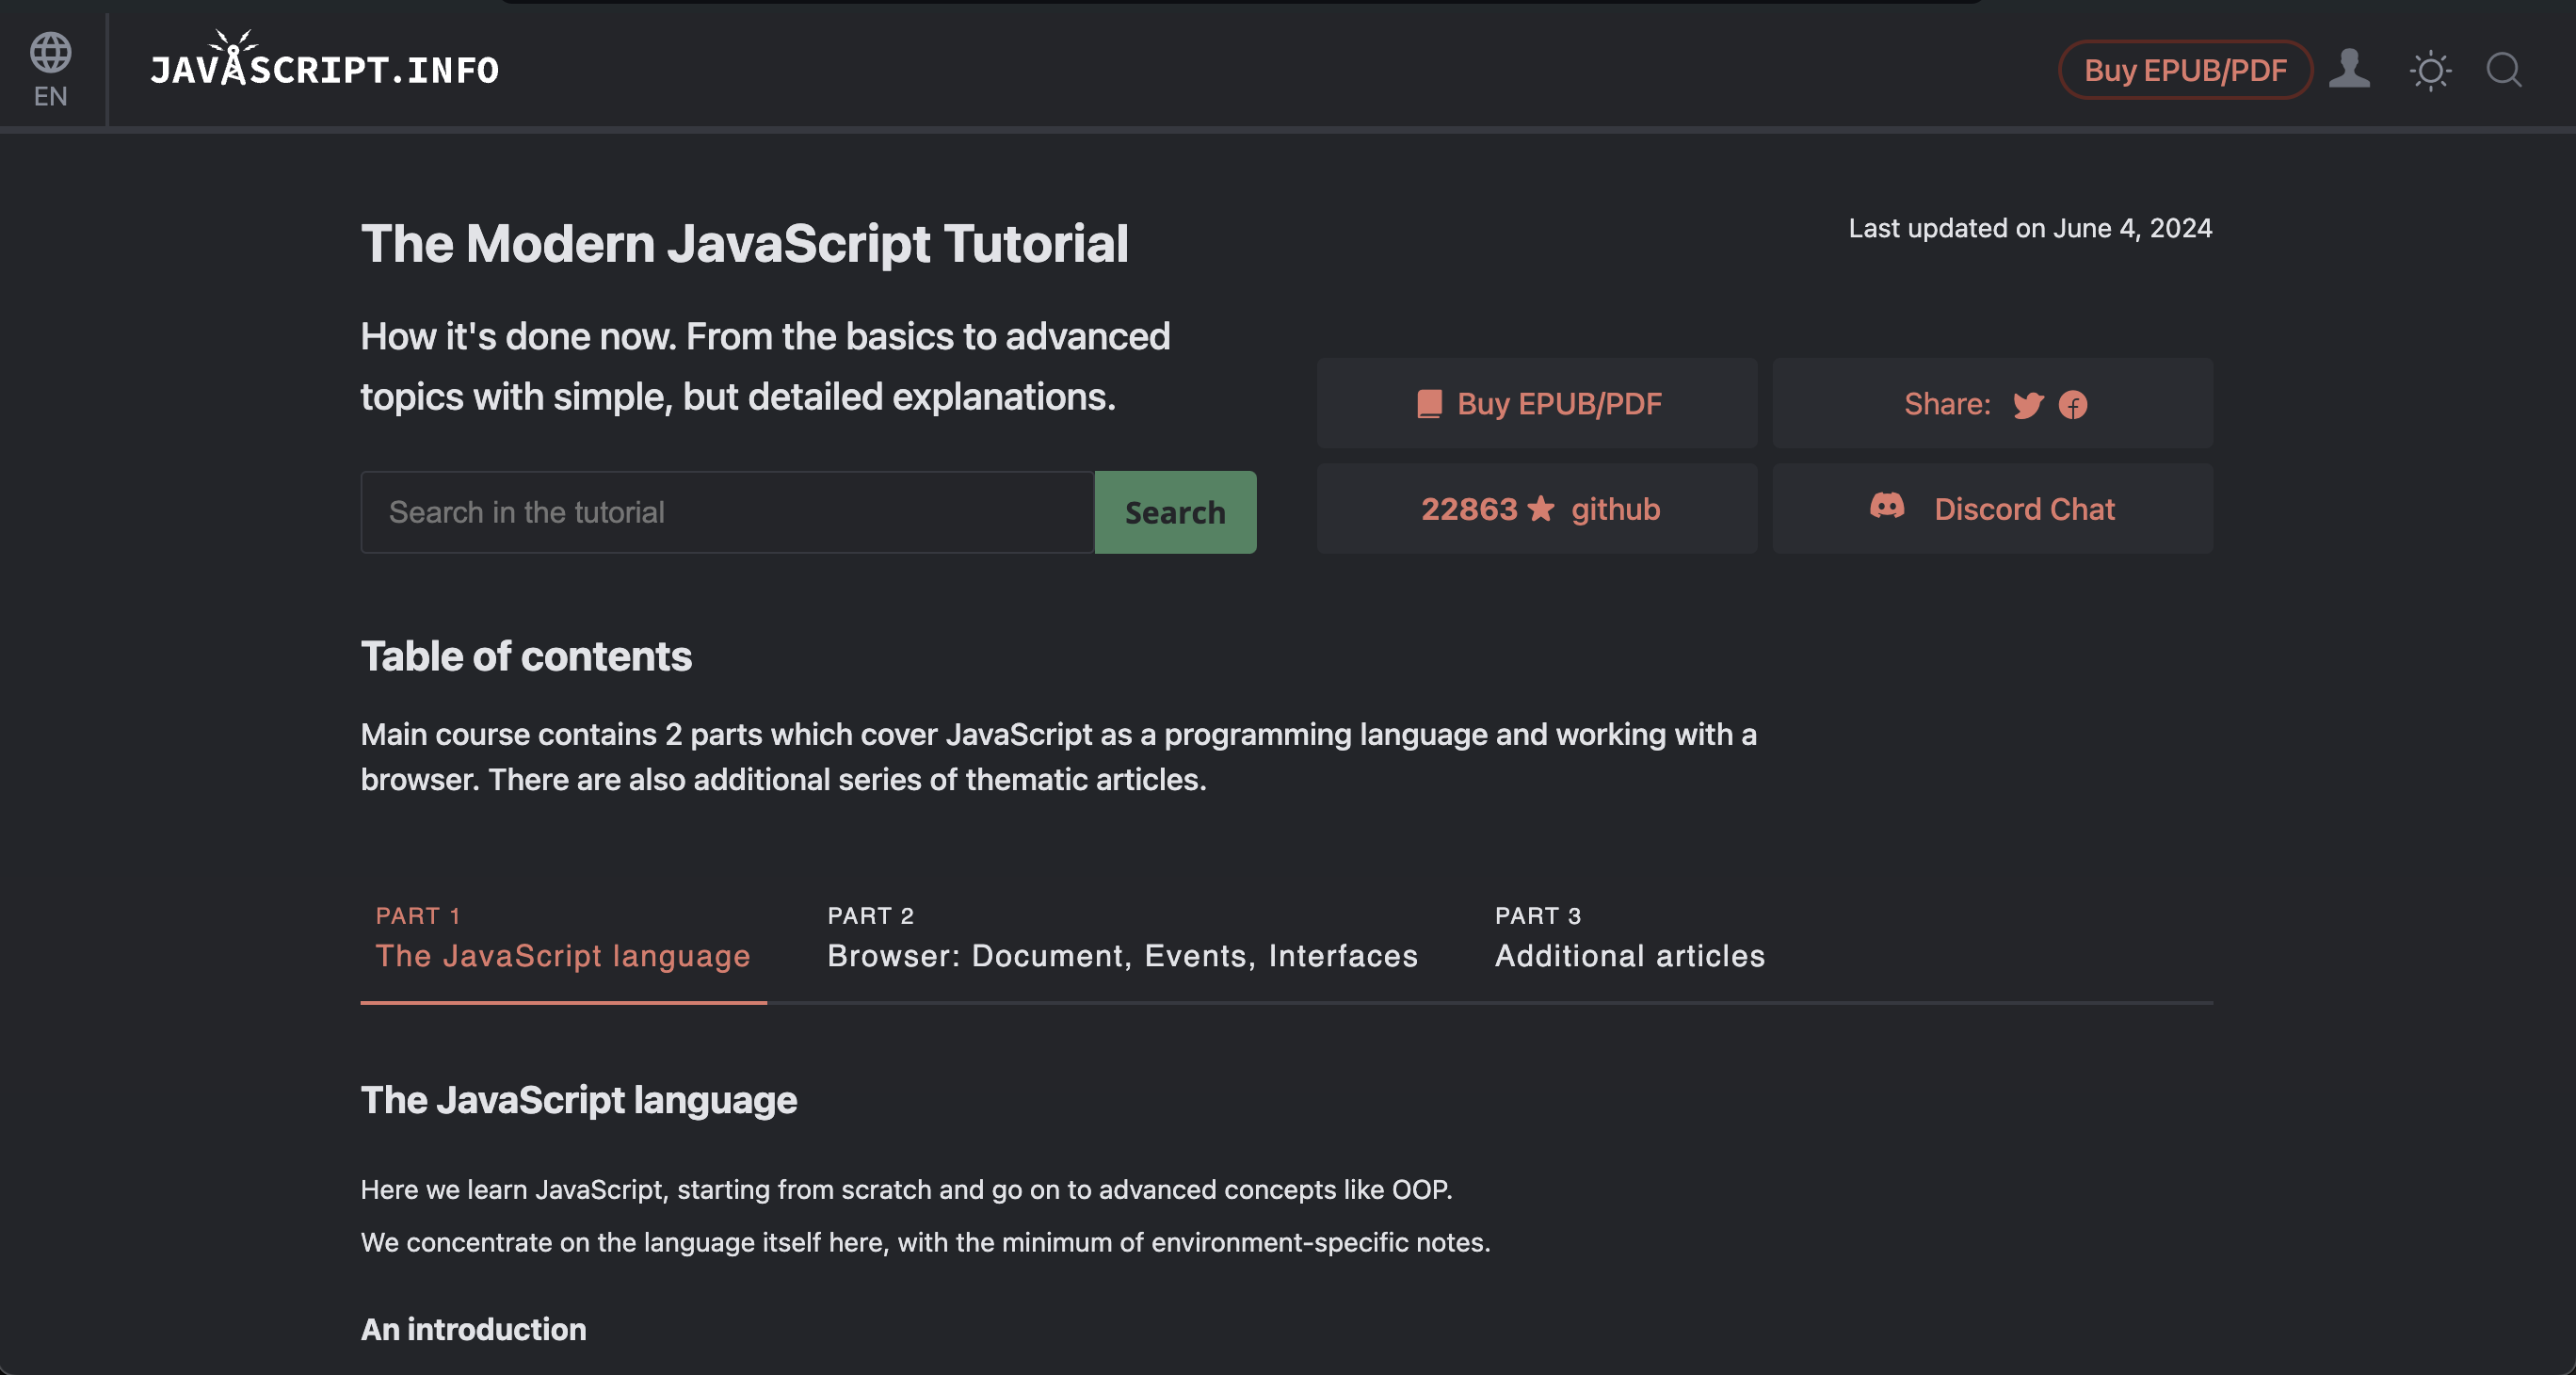Switch to Part 2 Browser tab
Screen dimensions: 2576x1375
tap(1122, 955)
